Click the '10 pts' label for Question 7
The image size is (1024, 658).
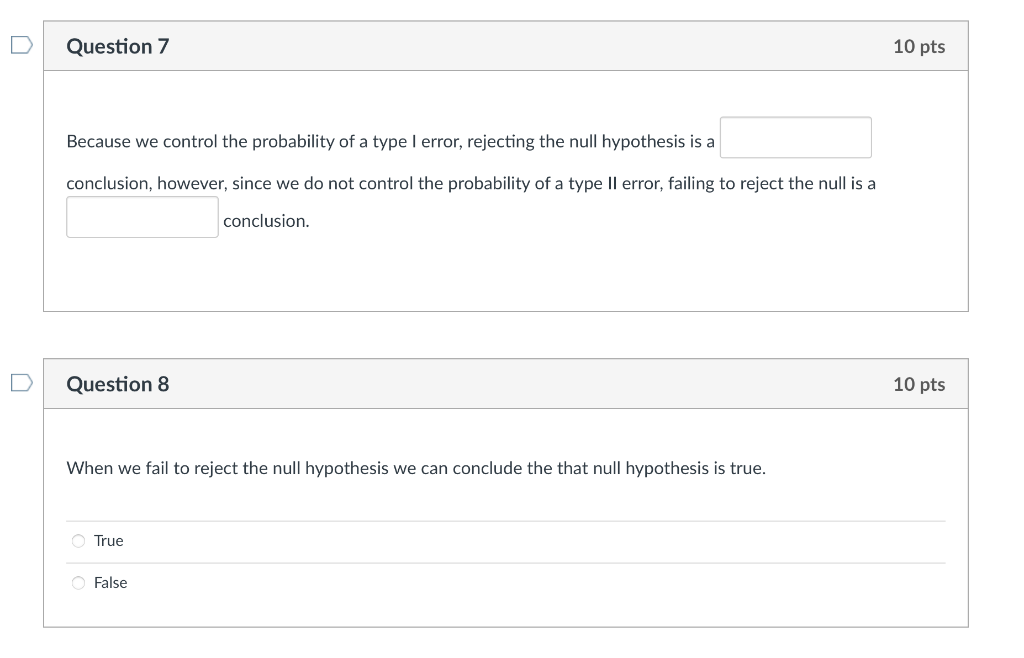click(x=920, y=45)
